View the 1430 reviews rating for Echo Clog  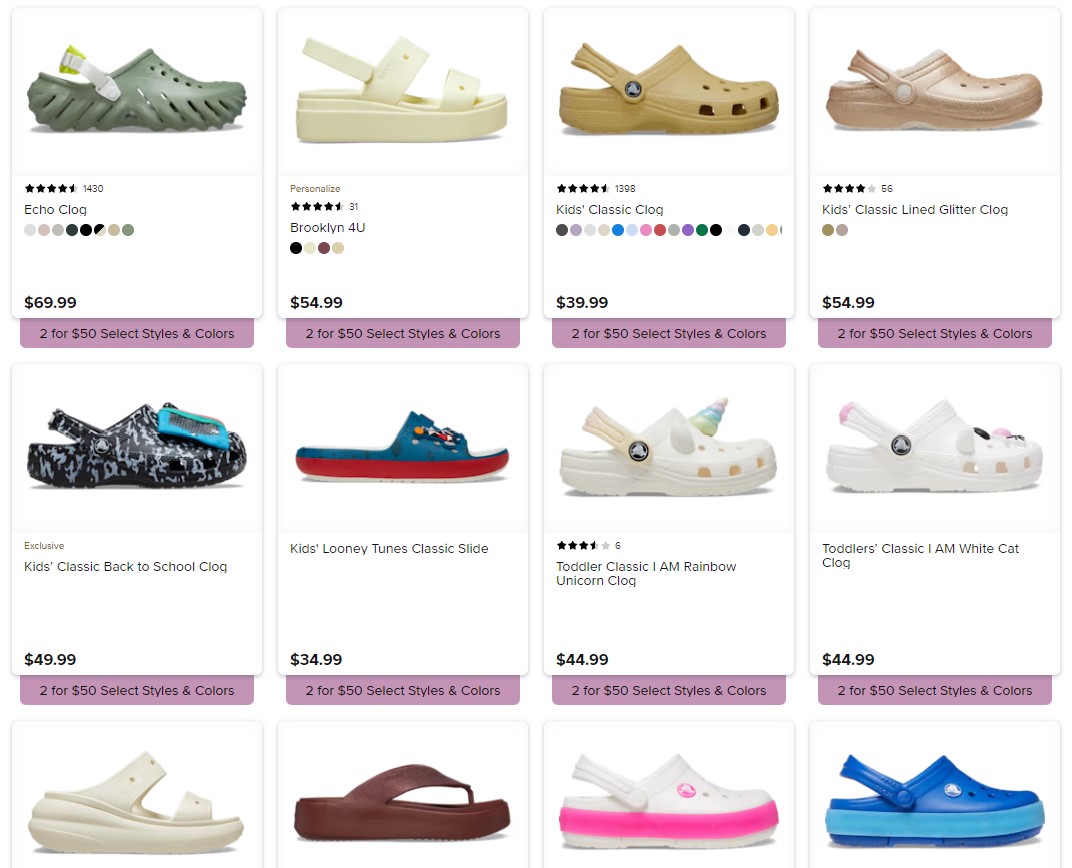(x=64, y=189)
